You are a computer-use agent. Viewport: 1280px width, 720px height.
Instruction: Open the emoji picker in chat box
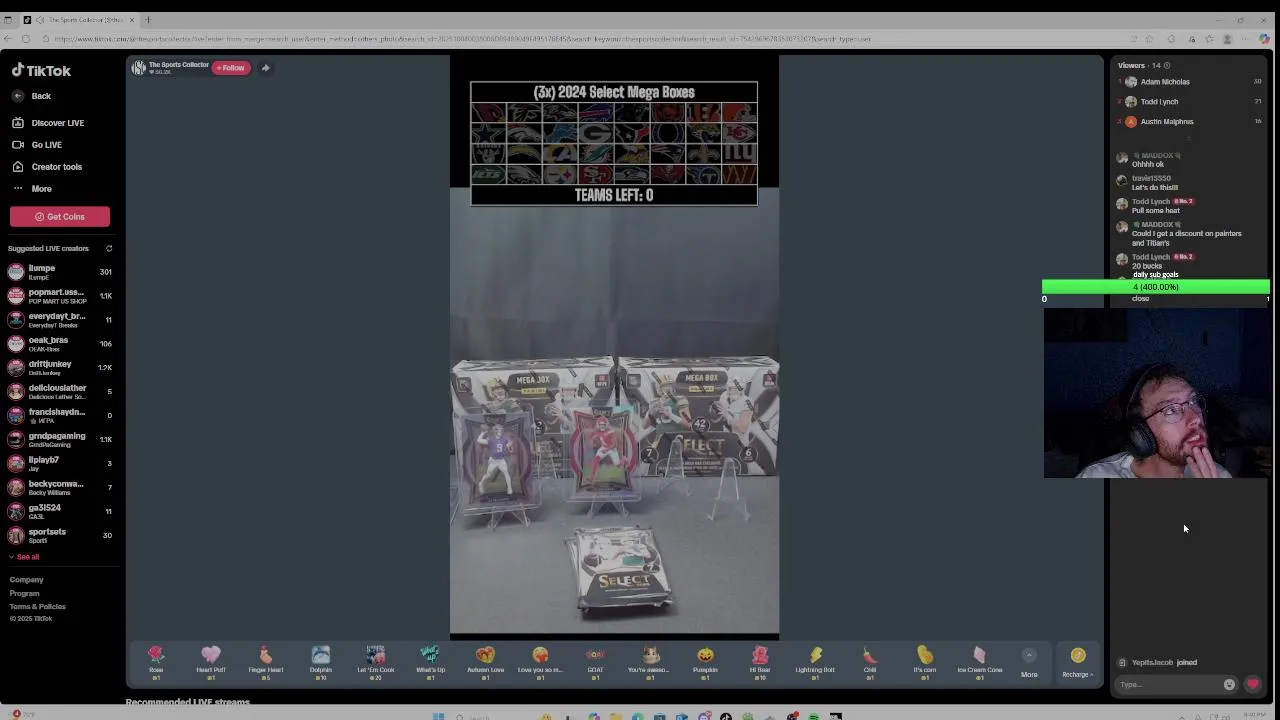(1229, 685)
